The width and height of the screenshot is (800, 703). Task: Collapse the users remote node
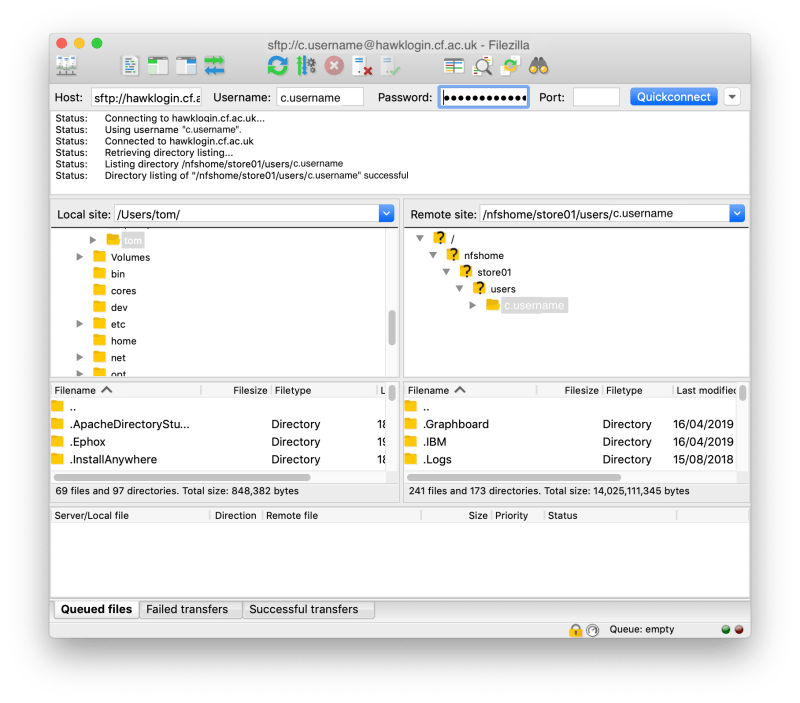click(460, 288)
